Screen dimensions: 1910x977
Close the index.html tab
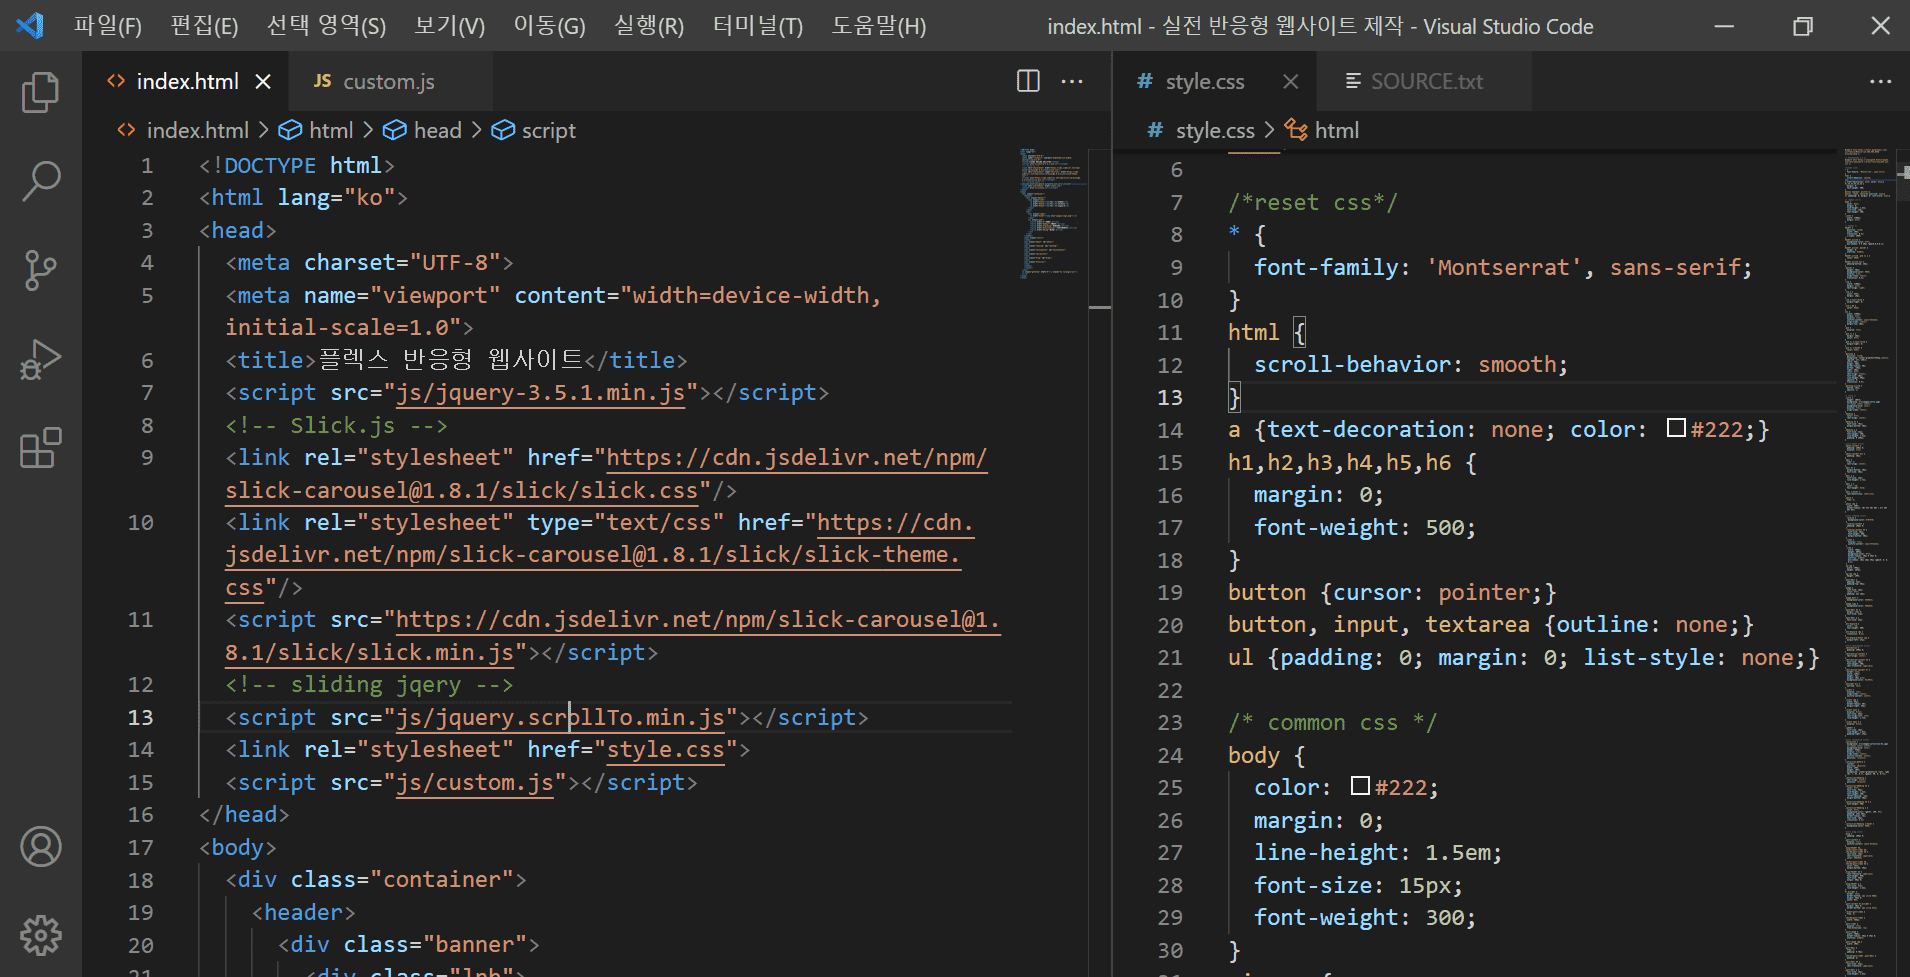click(x=263, y=81)
